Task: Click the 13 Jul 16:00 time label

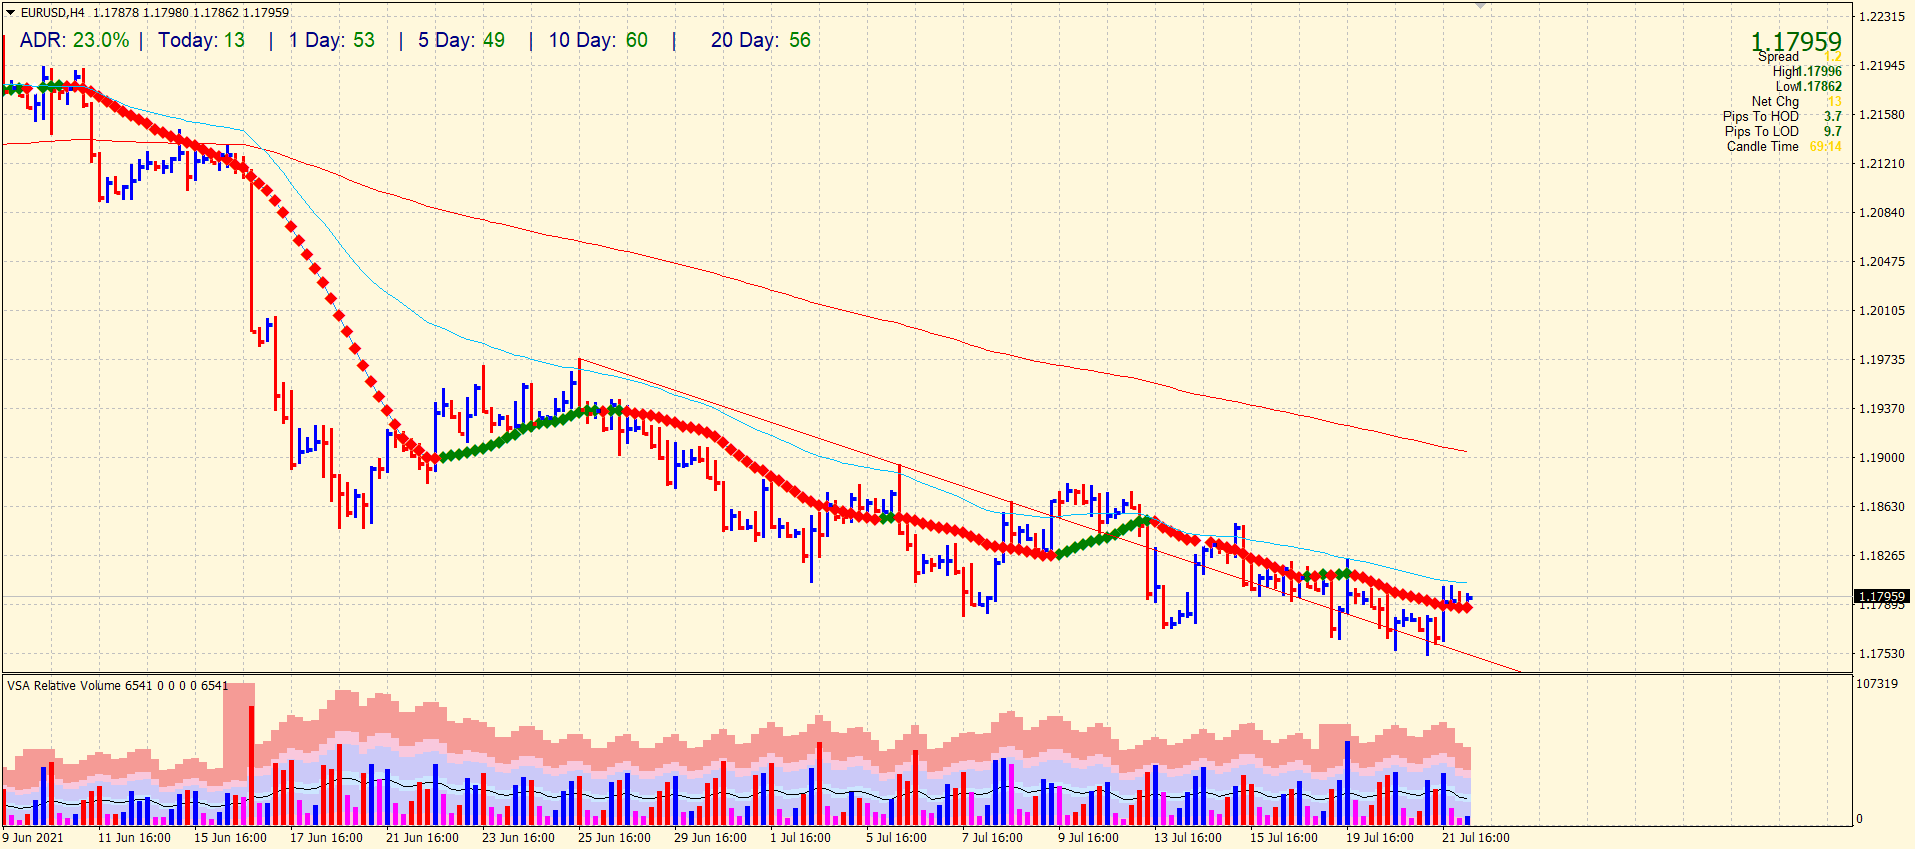Action: [1188, 838]
